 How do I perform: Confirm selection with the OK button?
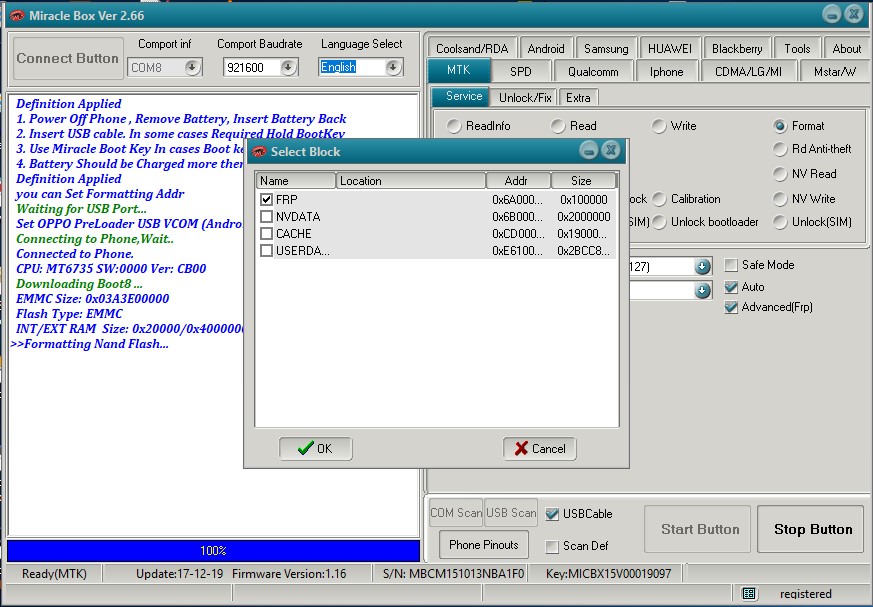coord(315,448)
